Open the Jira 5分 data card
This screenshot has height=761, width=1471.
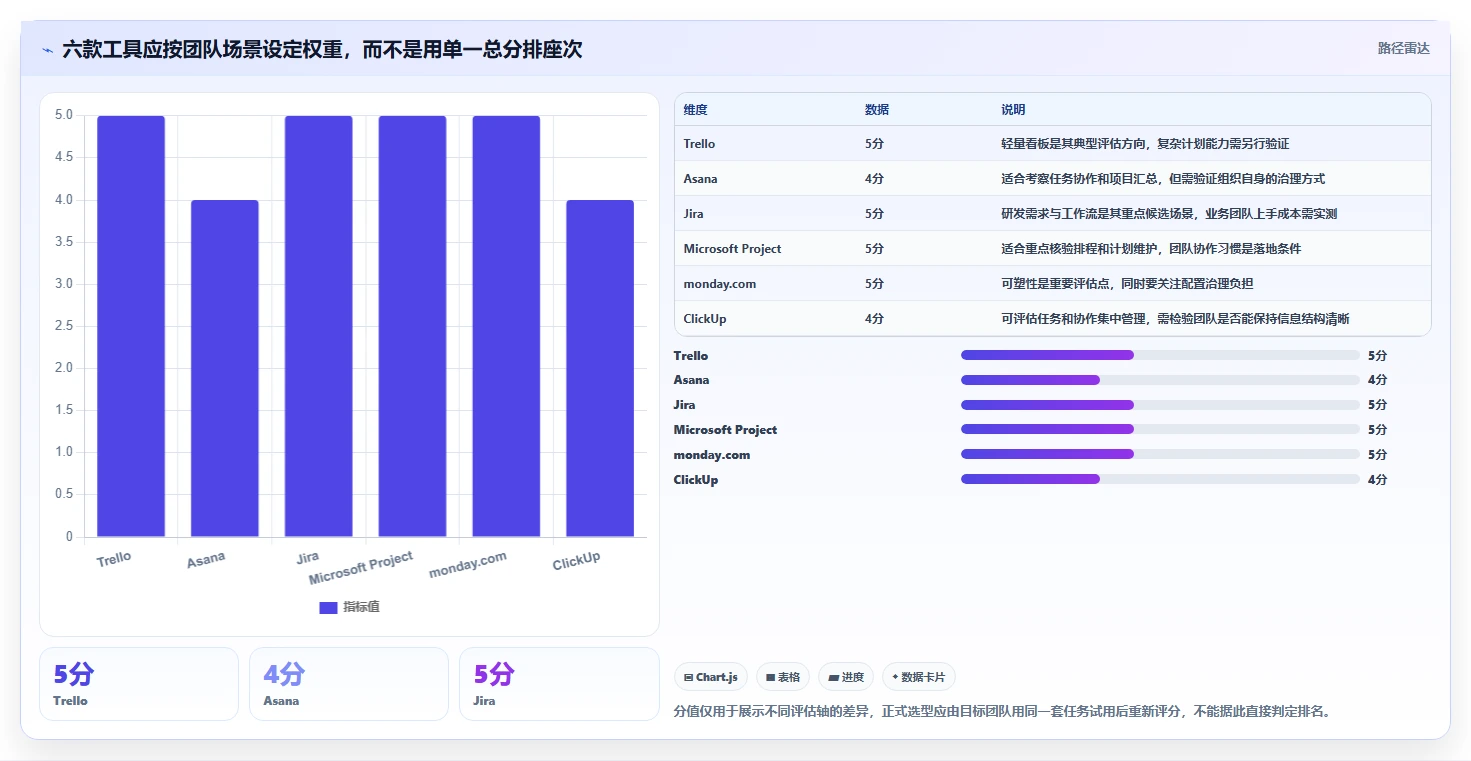click(x=559, y=684)
